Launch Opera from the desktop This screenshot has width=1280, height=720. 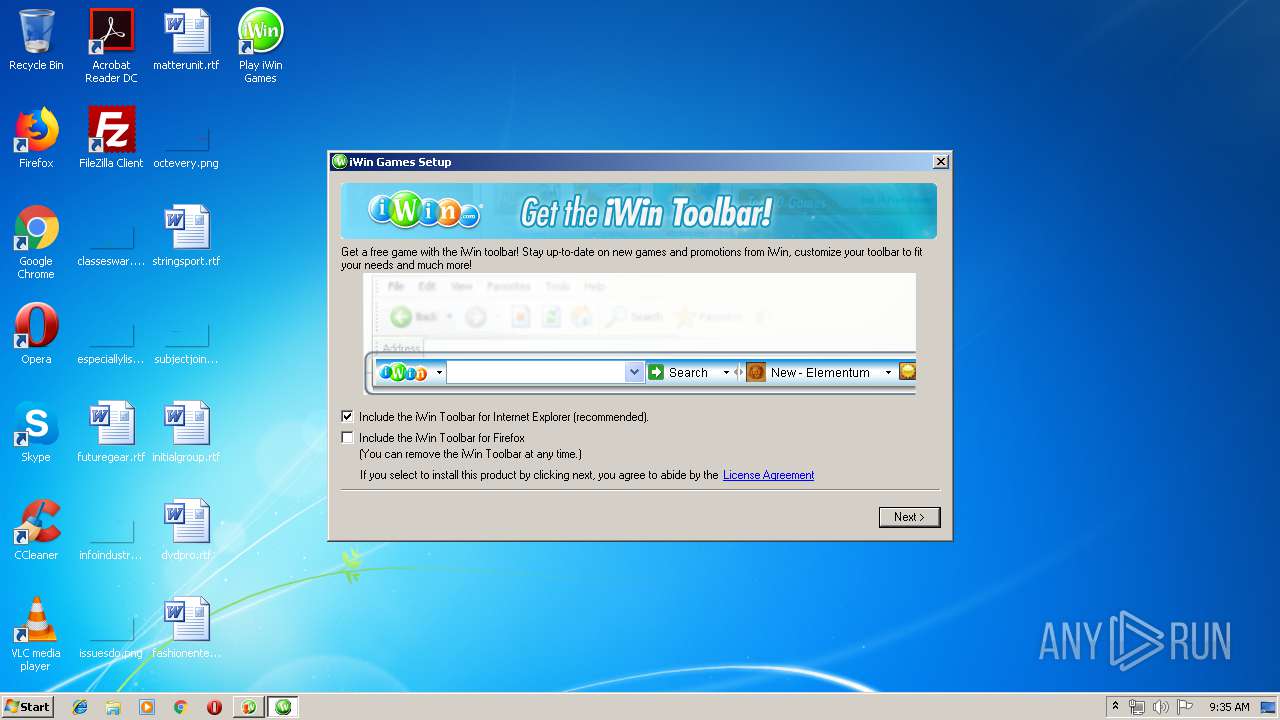point(36,334)
